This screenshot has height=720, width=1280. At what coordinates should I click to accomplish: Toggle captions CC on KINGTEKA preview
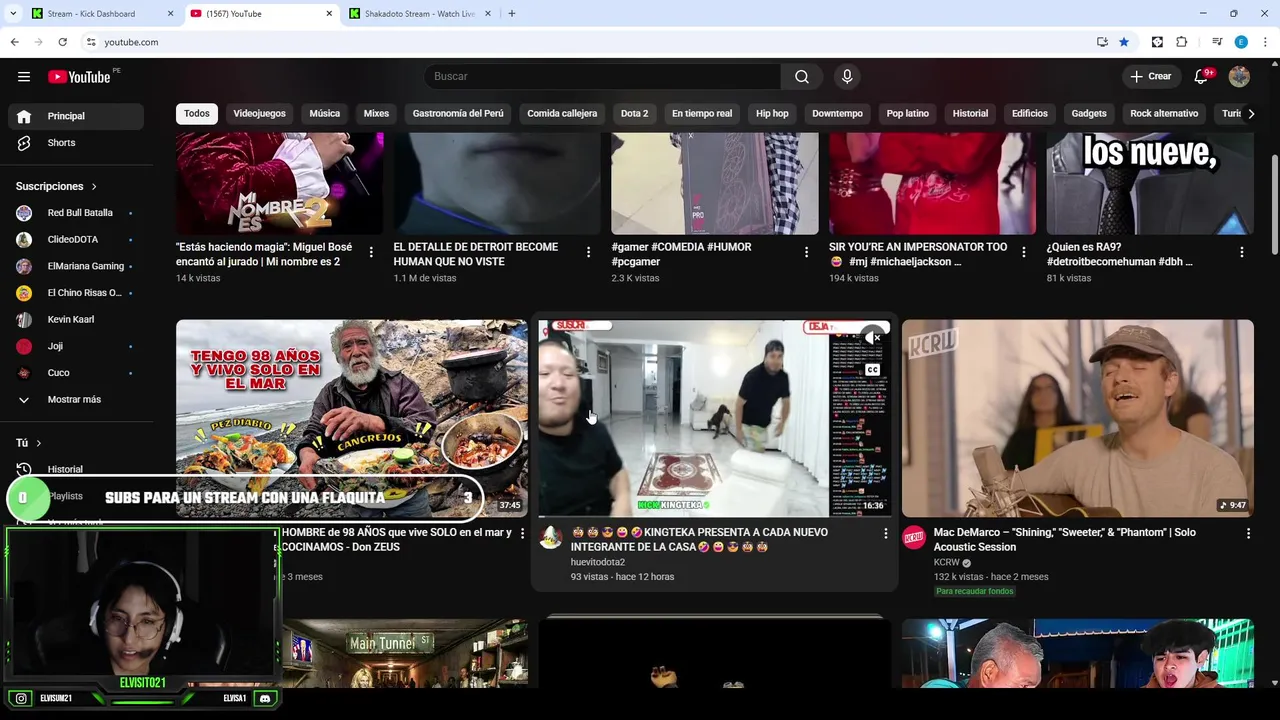click(872, 370)
